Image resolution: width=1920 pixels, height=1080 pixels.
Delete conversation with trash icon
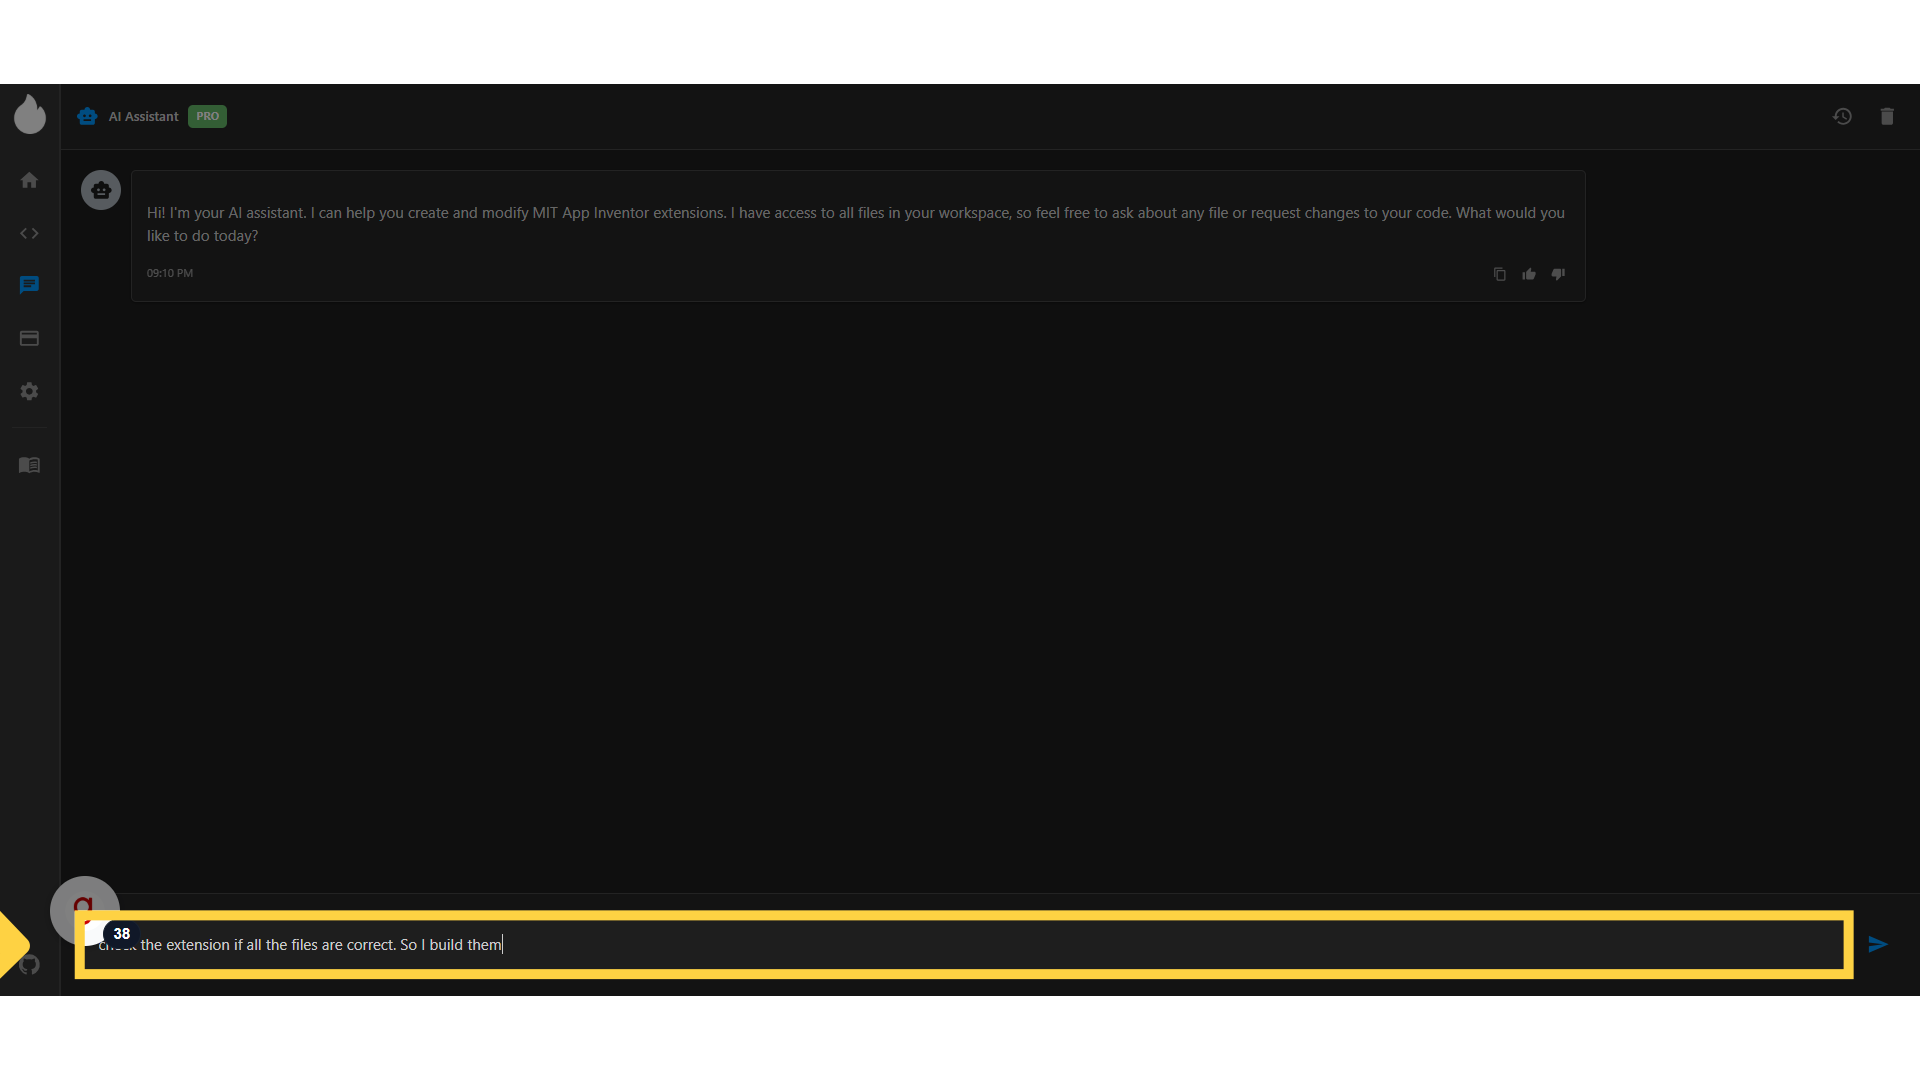[x=1887, y=116]
